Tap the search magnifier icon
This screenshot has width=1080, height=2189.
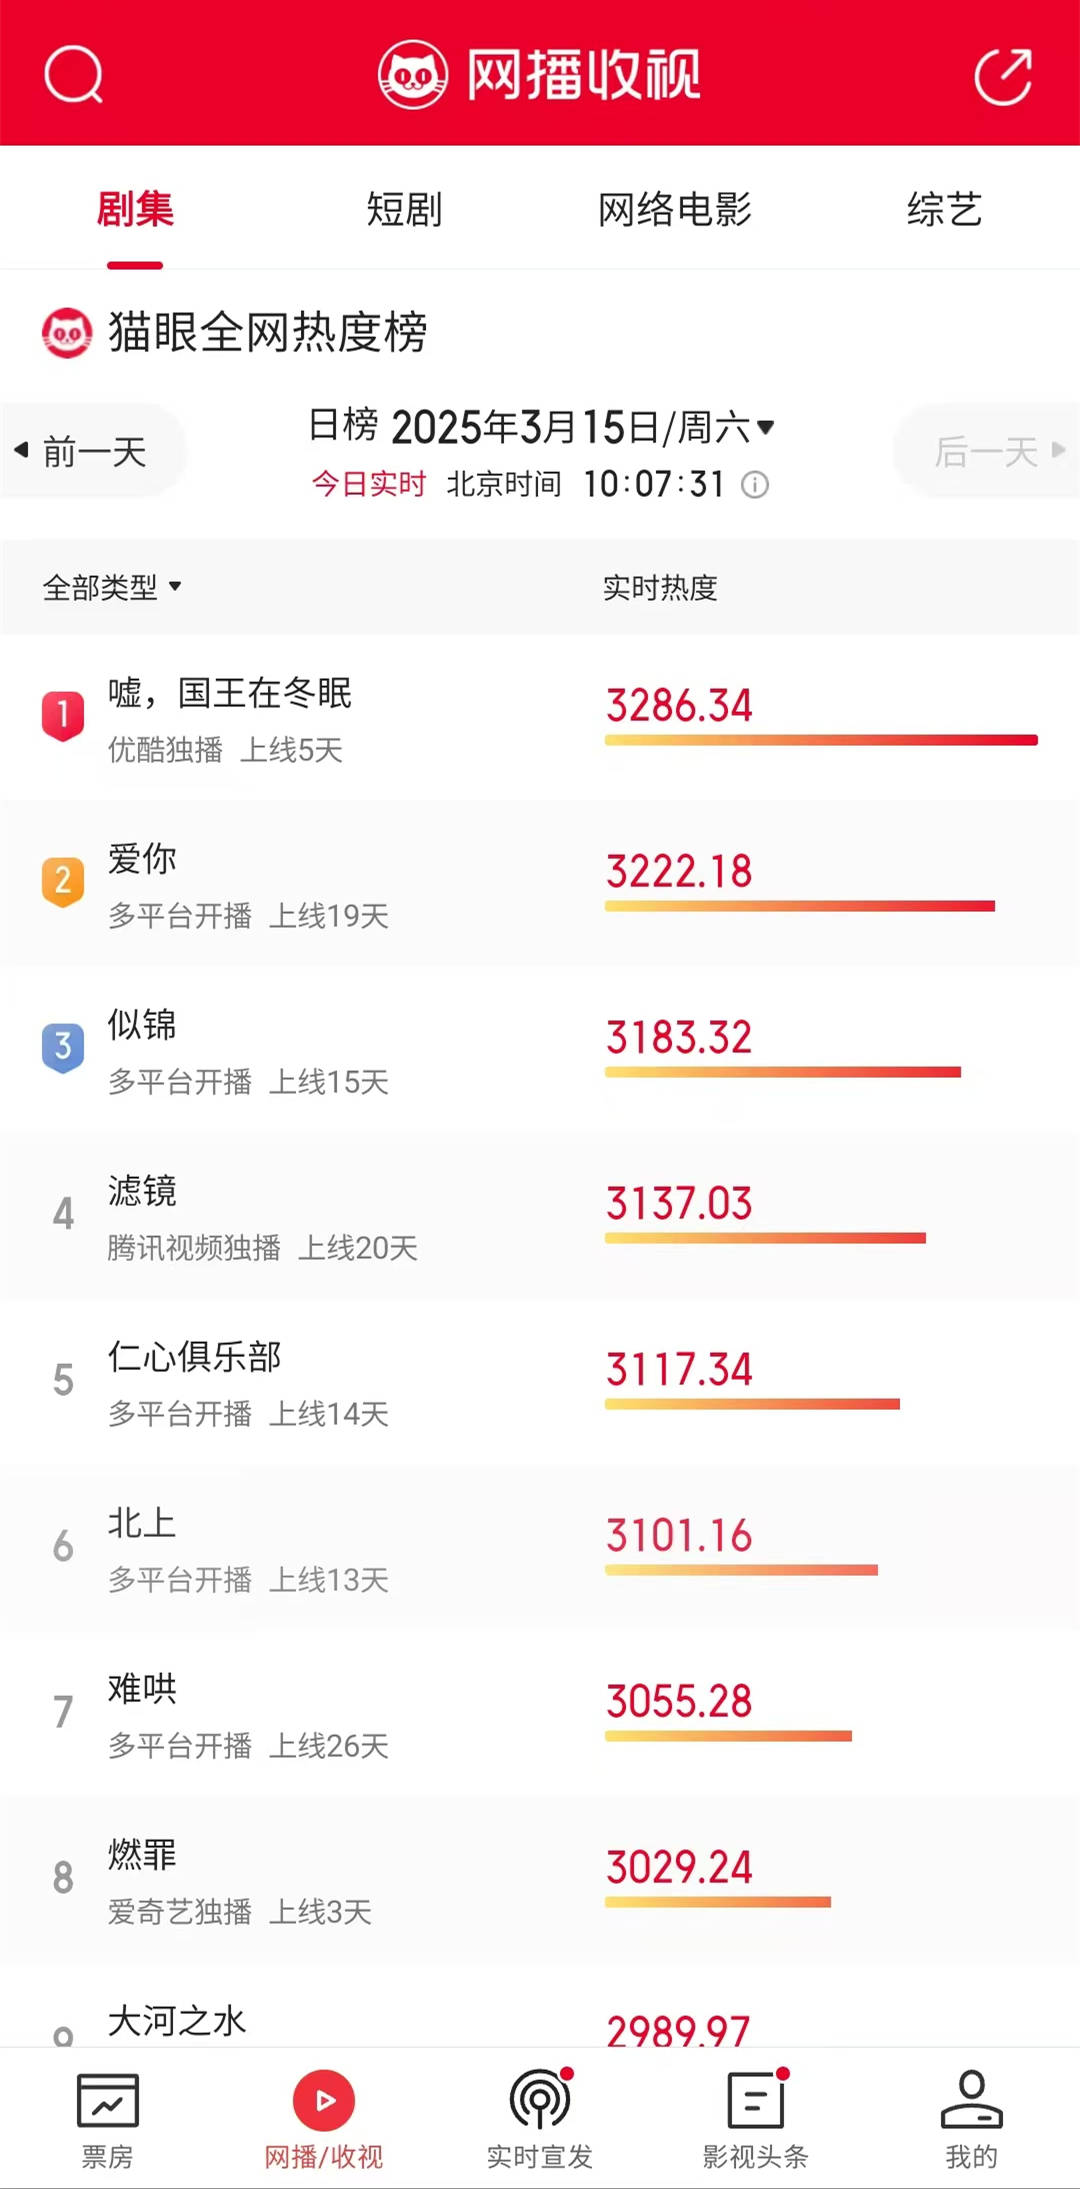pos(73,74)
